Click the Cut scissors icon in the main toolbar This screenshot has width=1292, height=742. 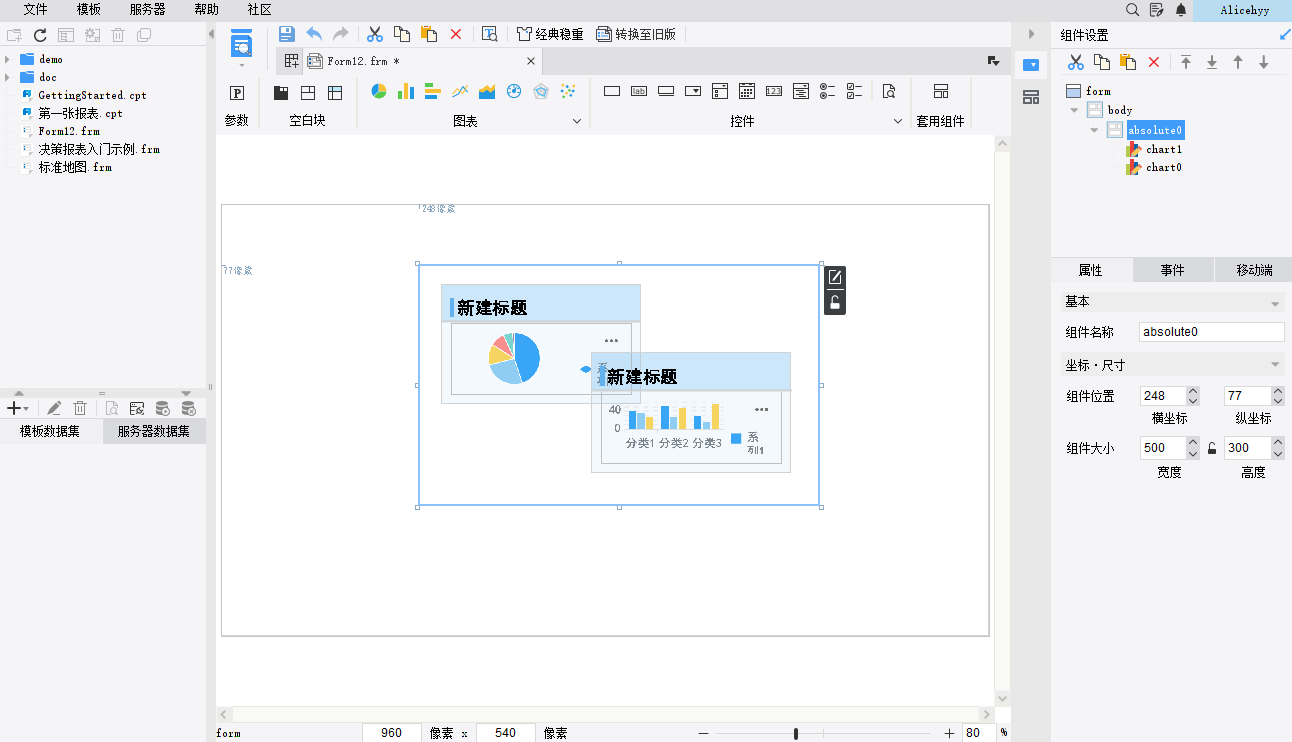pos(375,34)
